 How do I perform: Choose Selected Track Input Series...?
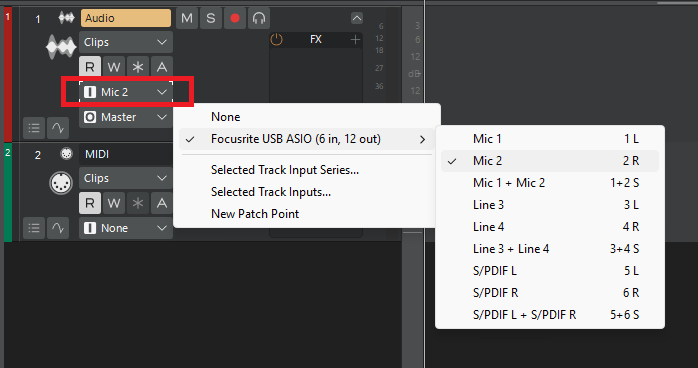(x=307, y=170)
